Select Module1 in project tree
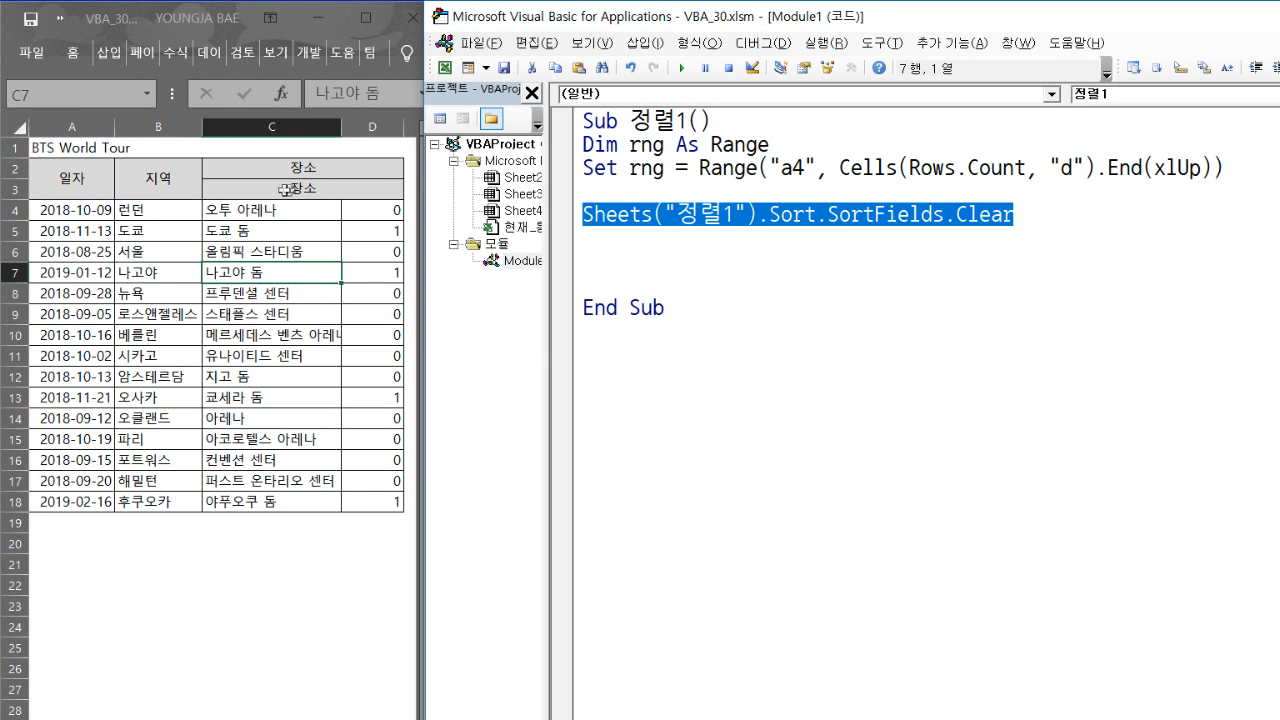The width and height of the screenshot is (1280, 720). [x=522, y=261]
